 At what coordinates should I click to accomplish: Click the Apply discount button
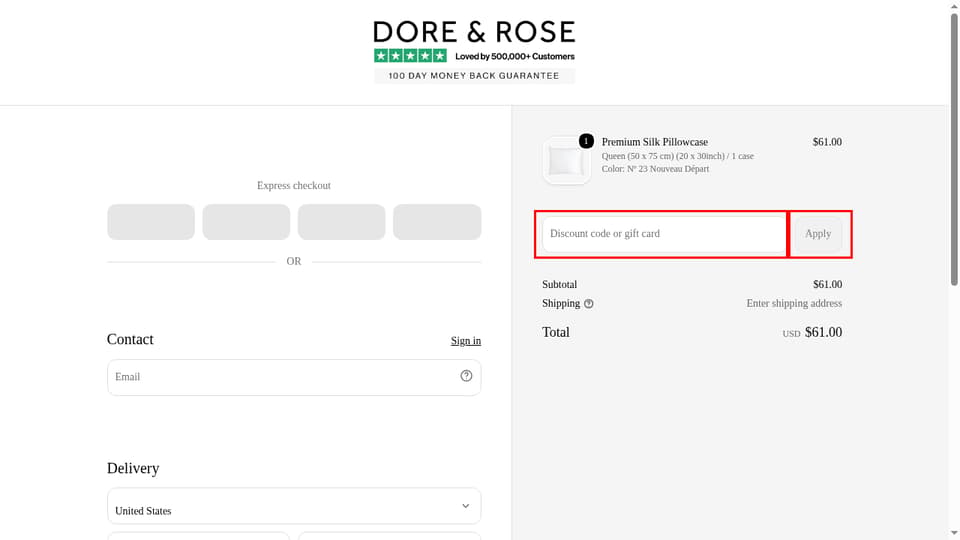pos(818,234)
